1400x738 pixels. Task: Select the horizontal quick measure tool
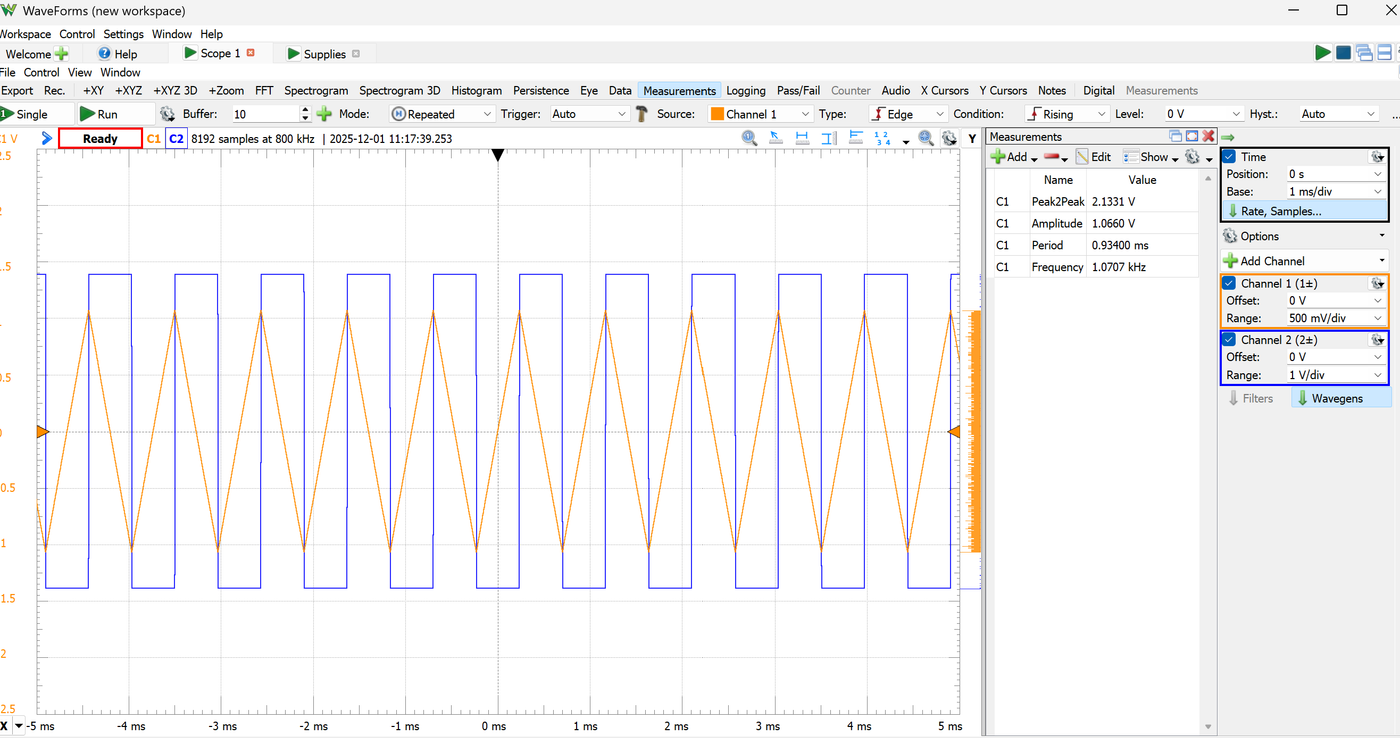pyautogui.click(x=803, y=139)
